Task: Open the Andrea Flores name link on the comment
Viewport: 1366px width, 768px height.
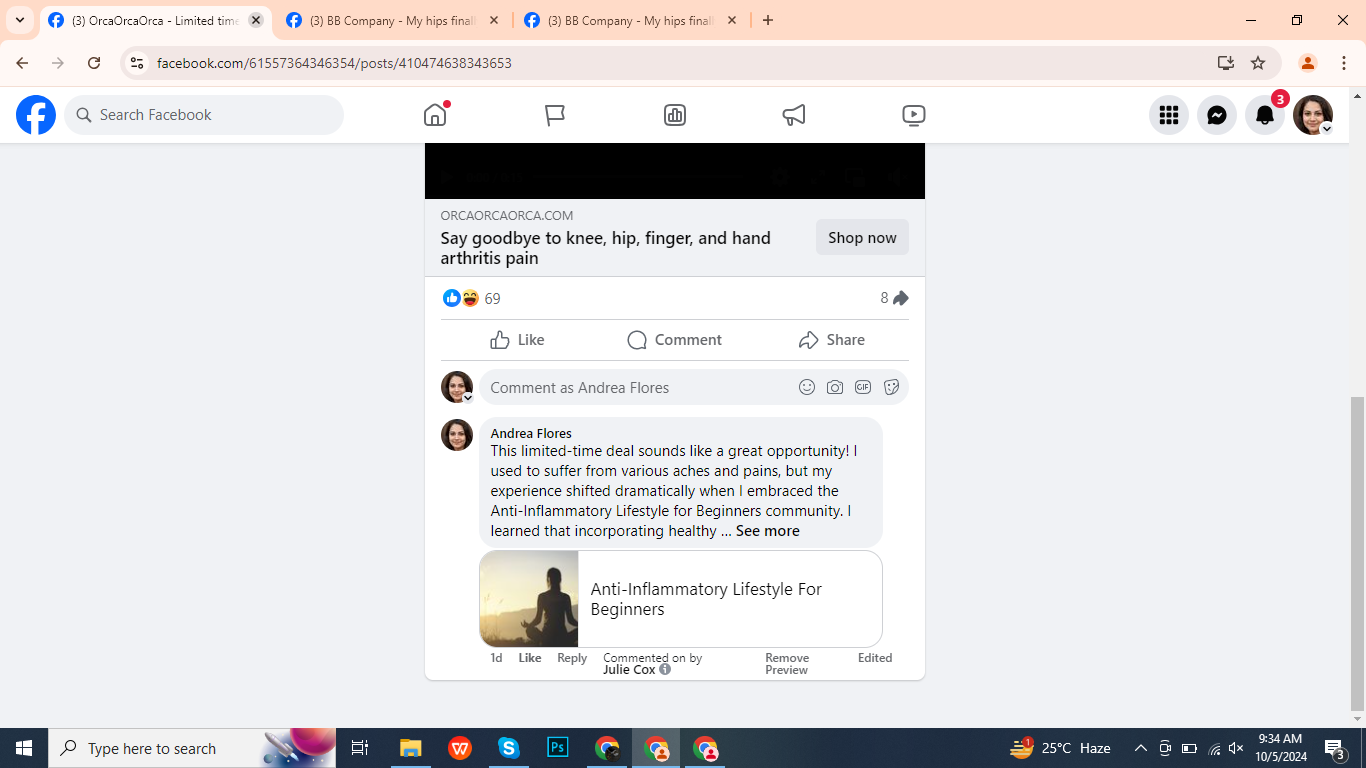Action: click(x=531, y=433)
